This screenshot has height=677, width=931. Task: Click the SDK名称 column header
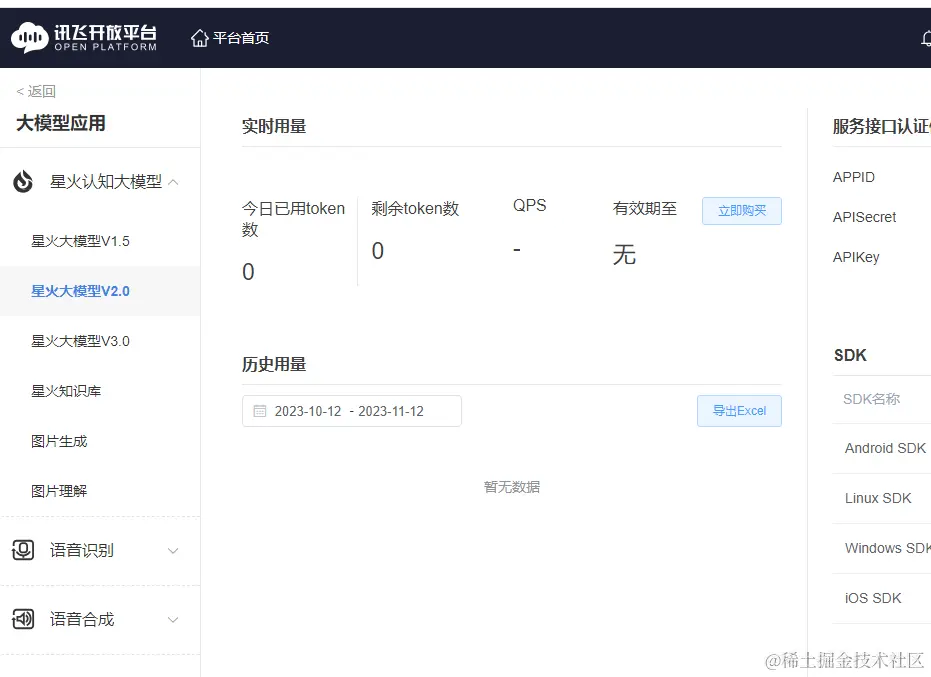pyautogui.click(x=872, y=399)
